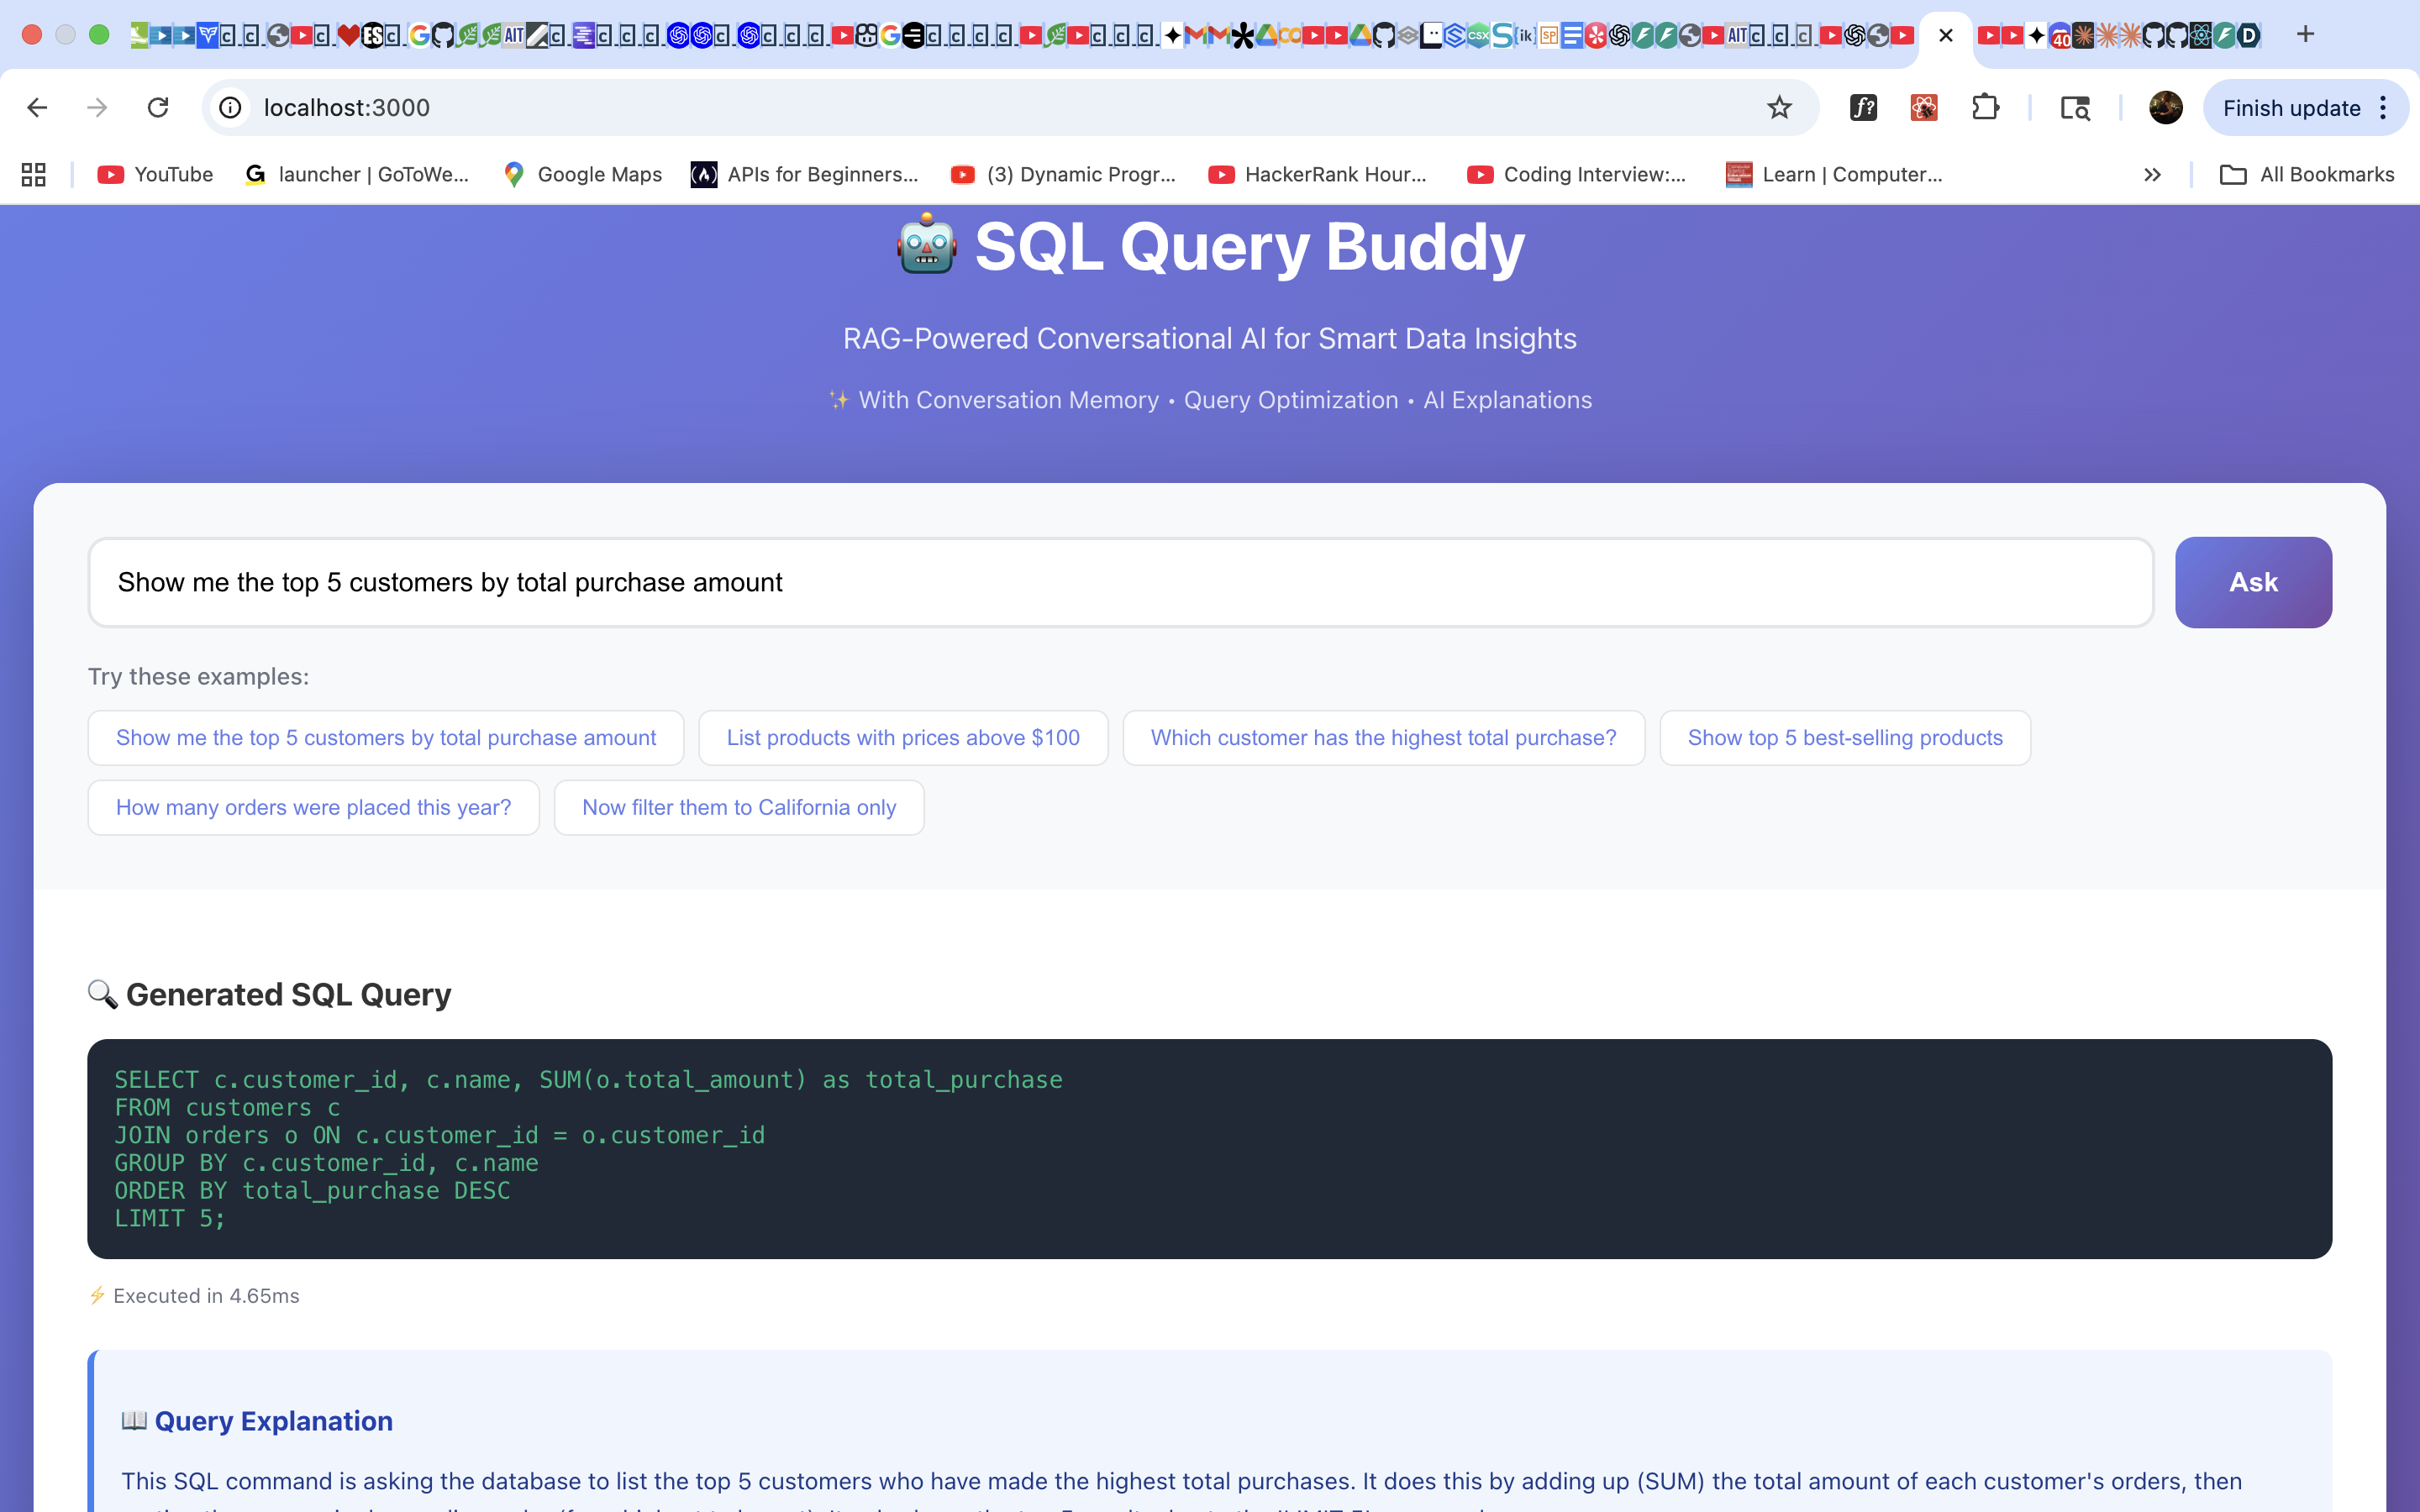Open the YouTube bookmark
Image resolution: width=2420 pixels, height=1512 pixels.
(x=155, y=175)
